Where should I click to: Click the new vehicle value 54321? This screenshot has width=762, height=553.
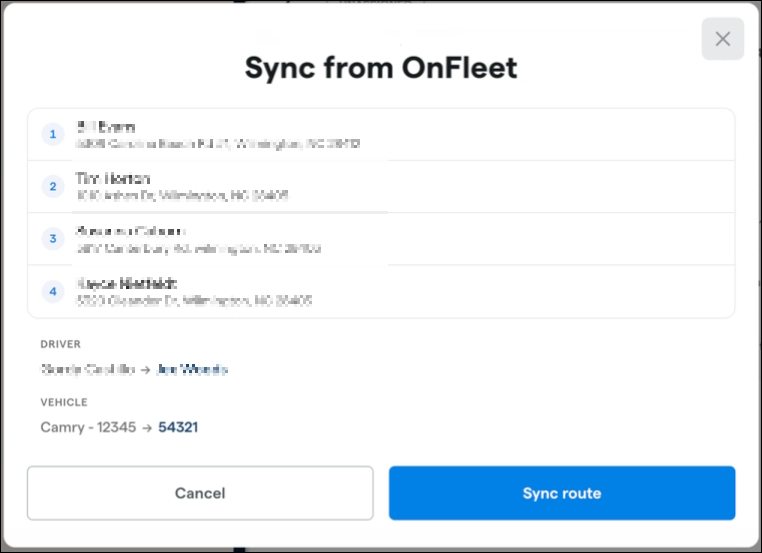click(178, 427)
